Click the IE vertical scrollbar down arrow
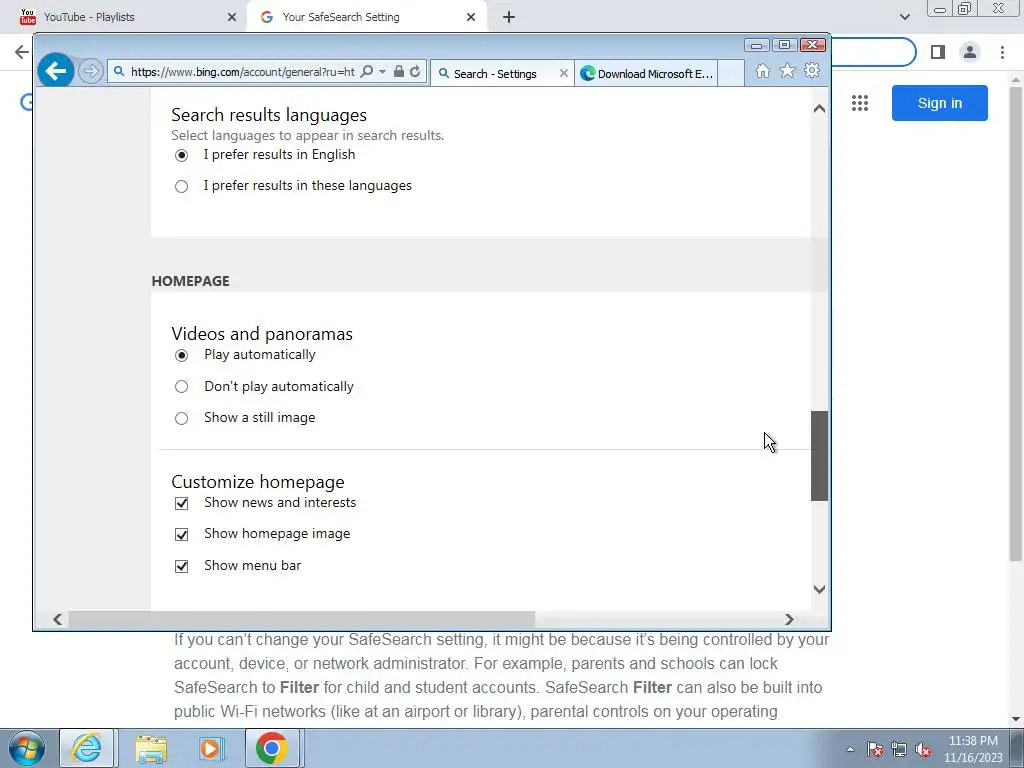The width and height of the screenshot is (1024, 768). pyautogui.click(x=820, y=589)
